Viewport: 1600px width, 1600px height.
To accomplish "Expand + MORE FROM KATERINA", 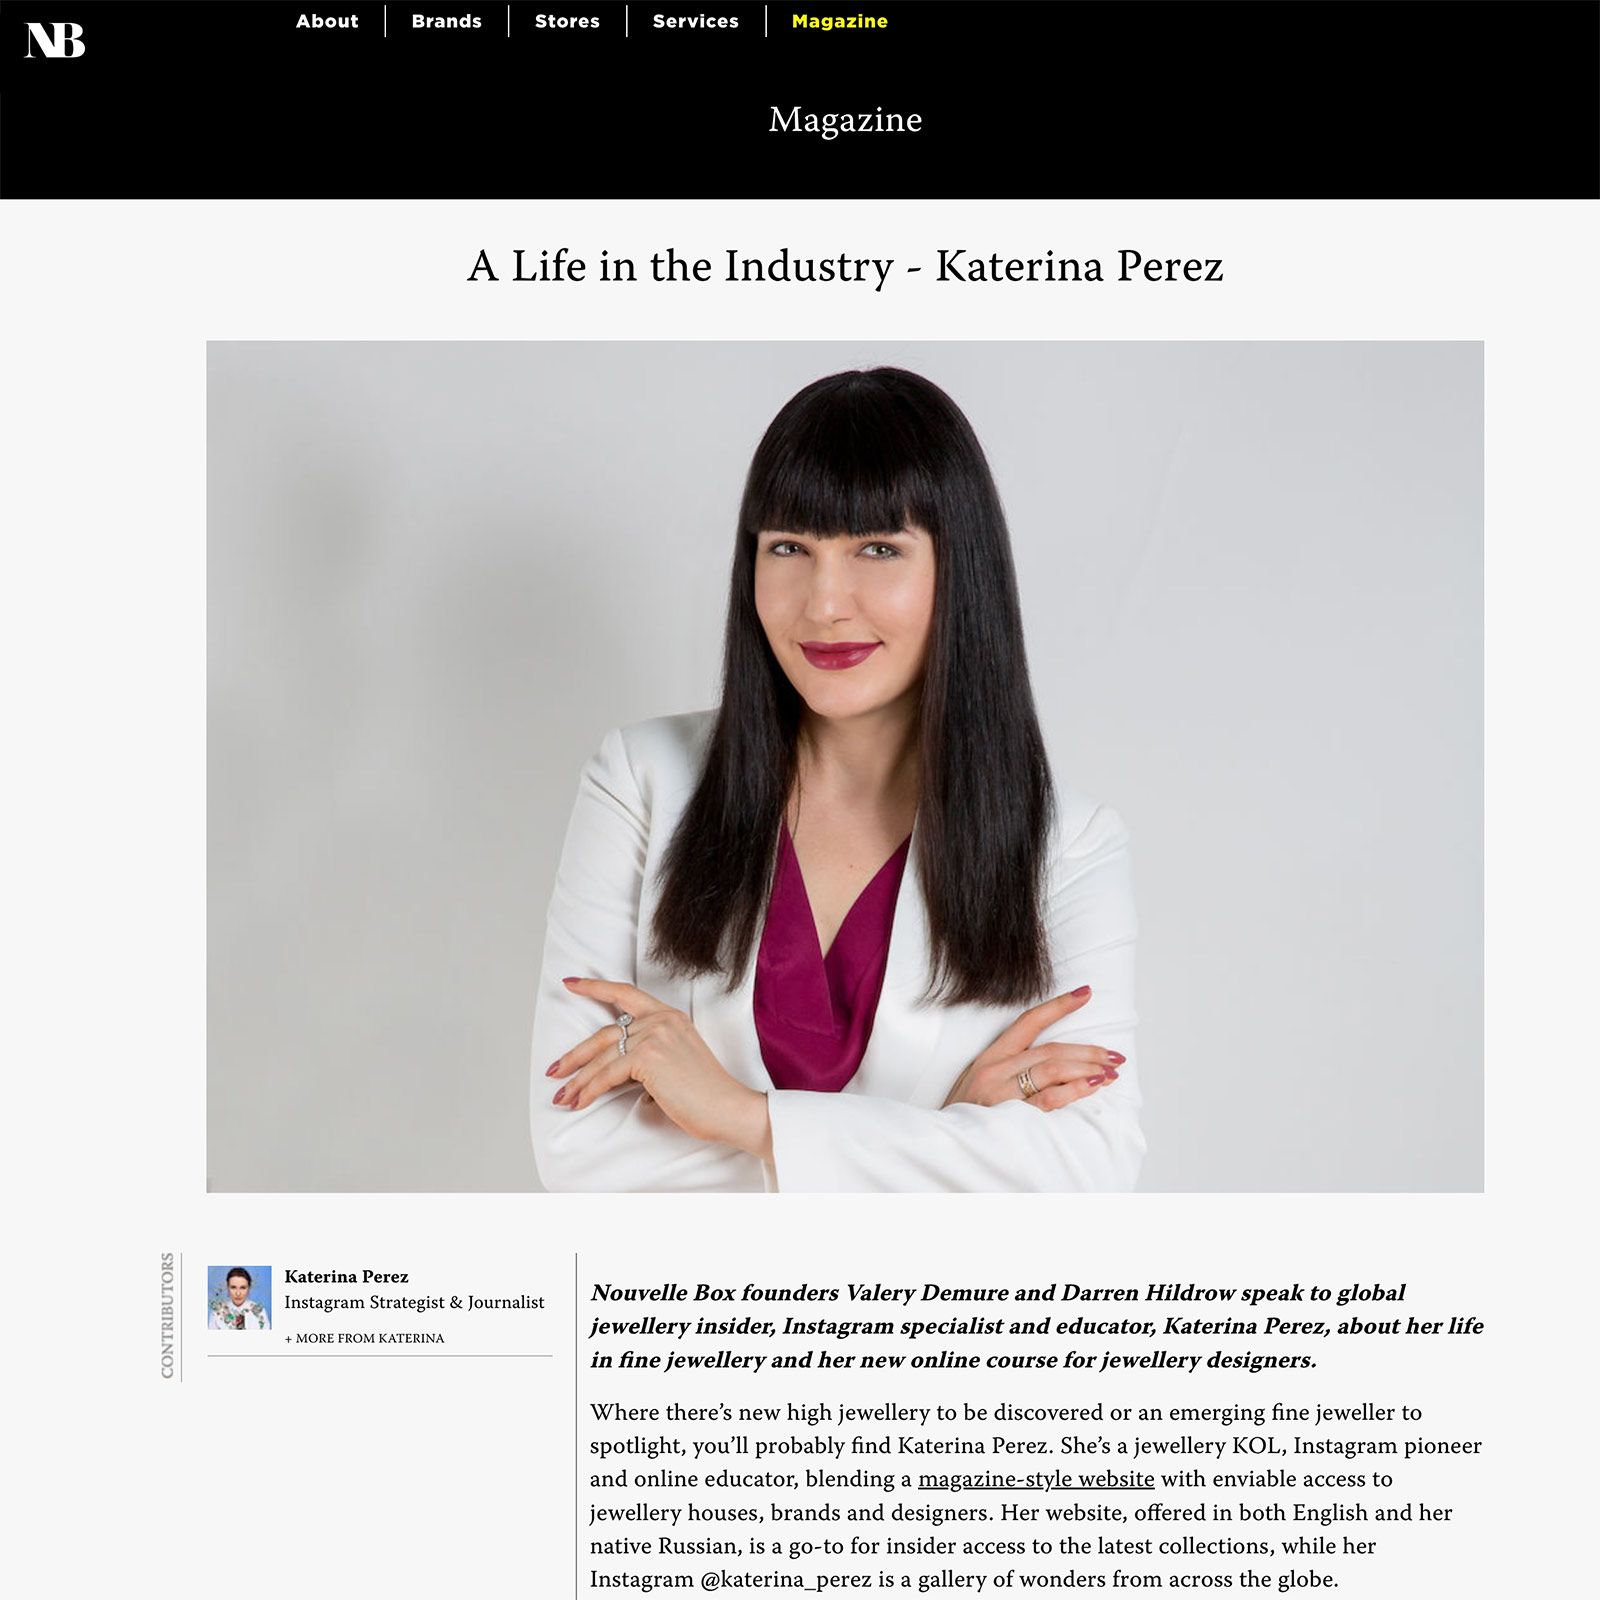I will (x=364, y=1338).
